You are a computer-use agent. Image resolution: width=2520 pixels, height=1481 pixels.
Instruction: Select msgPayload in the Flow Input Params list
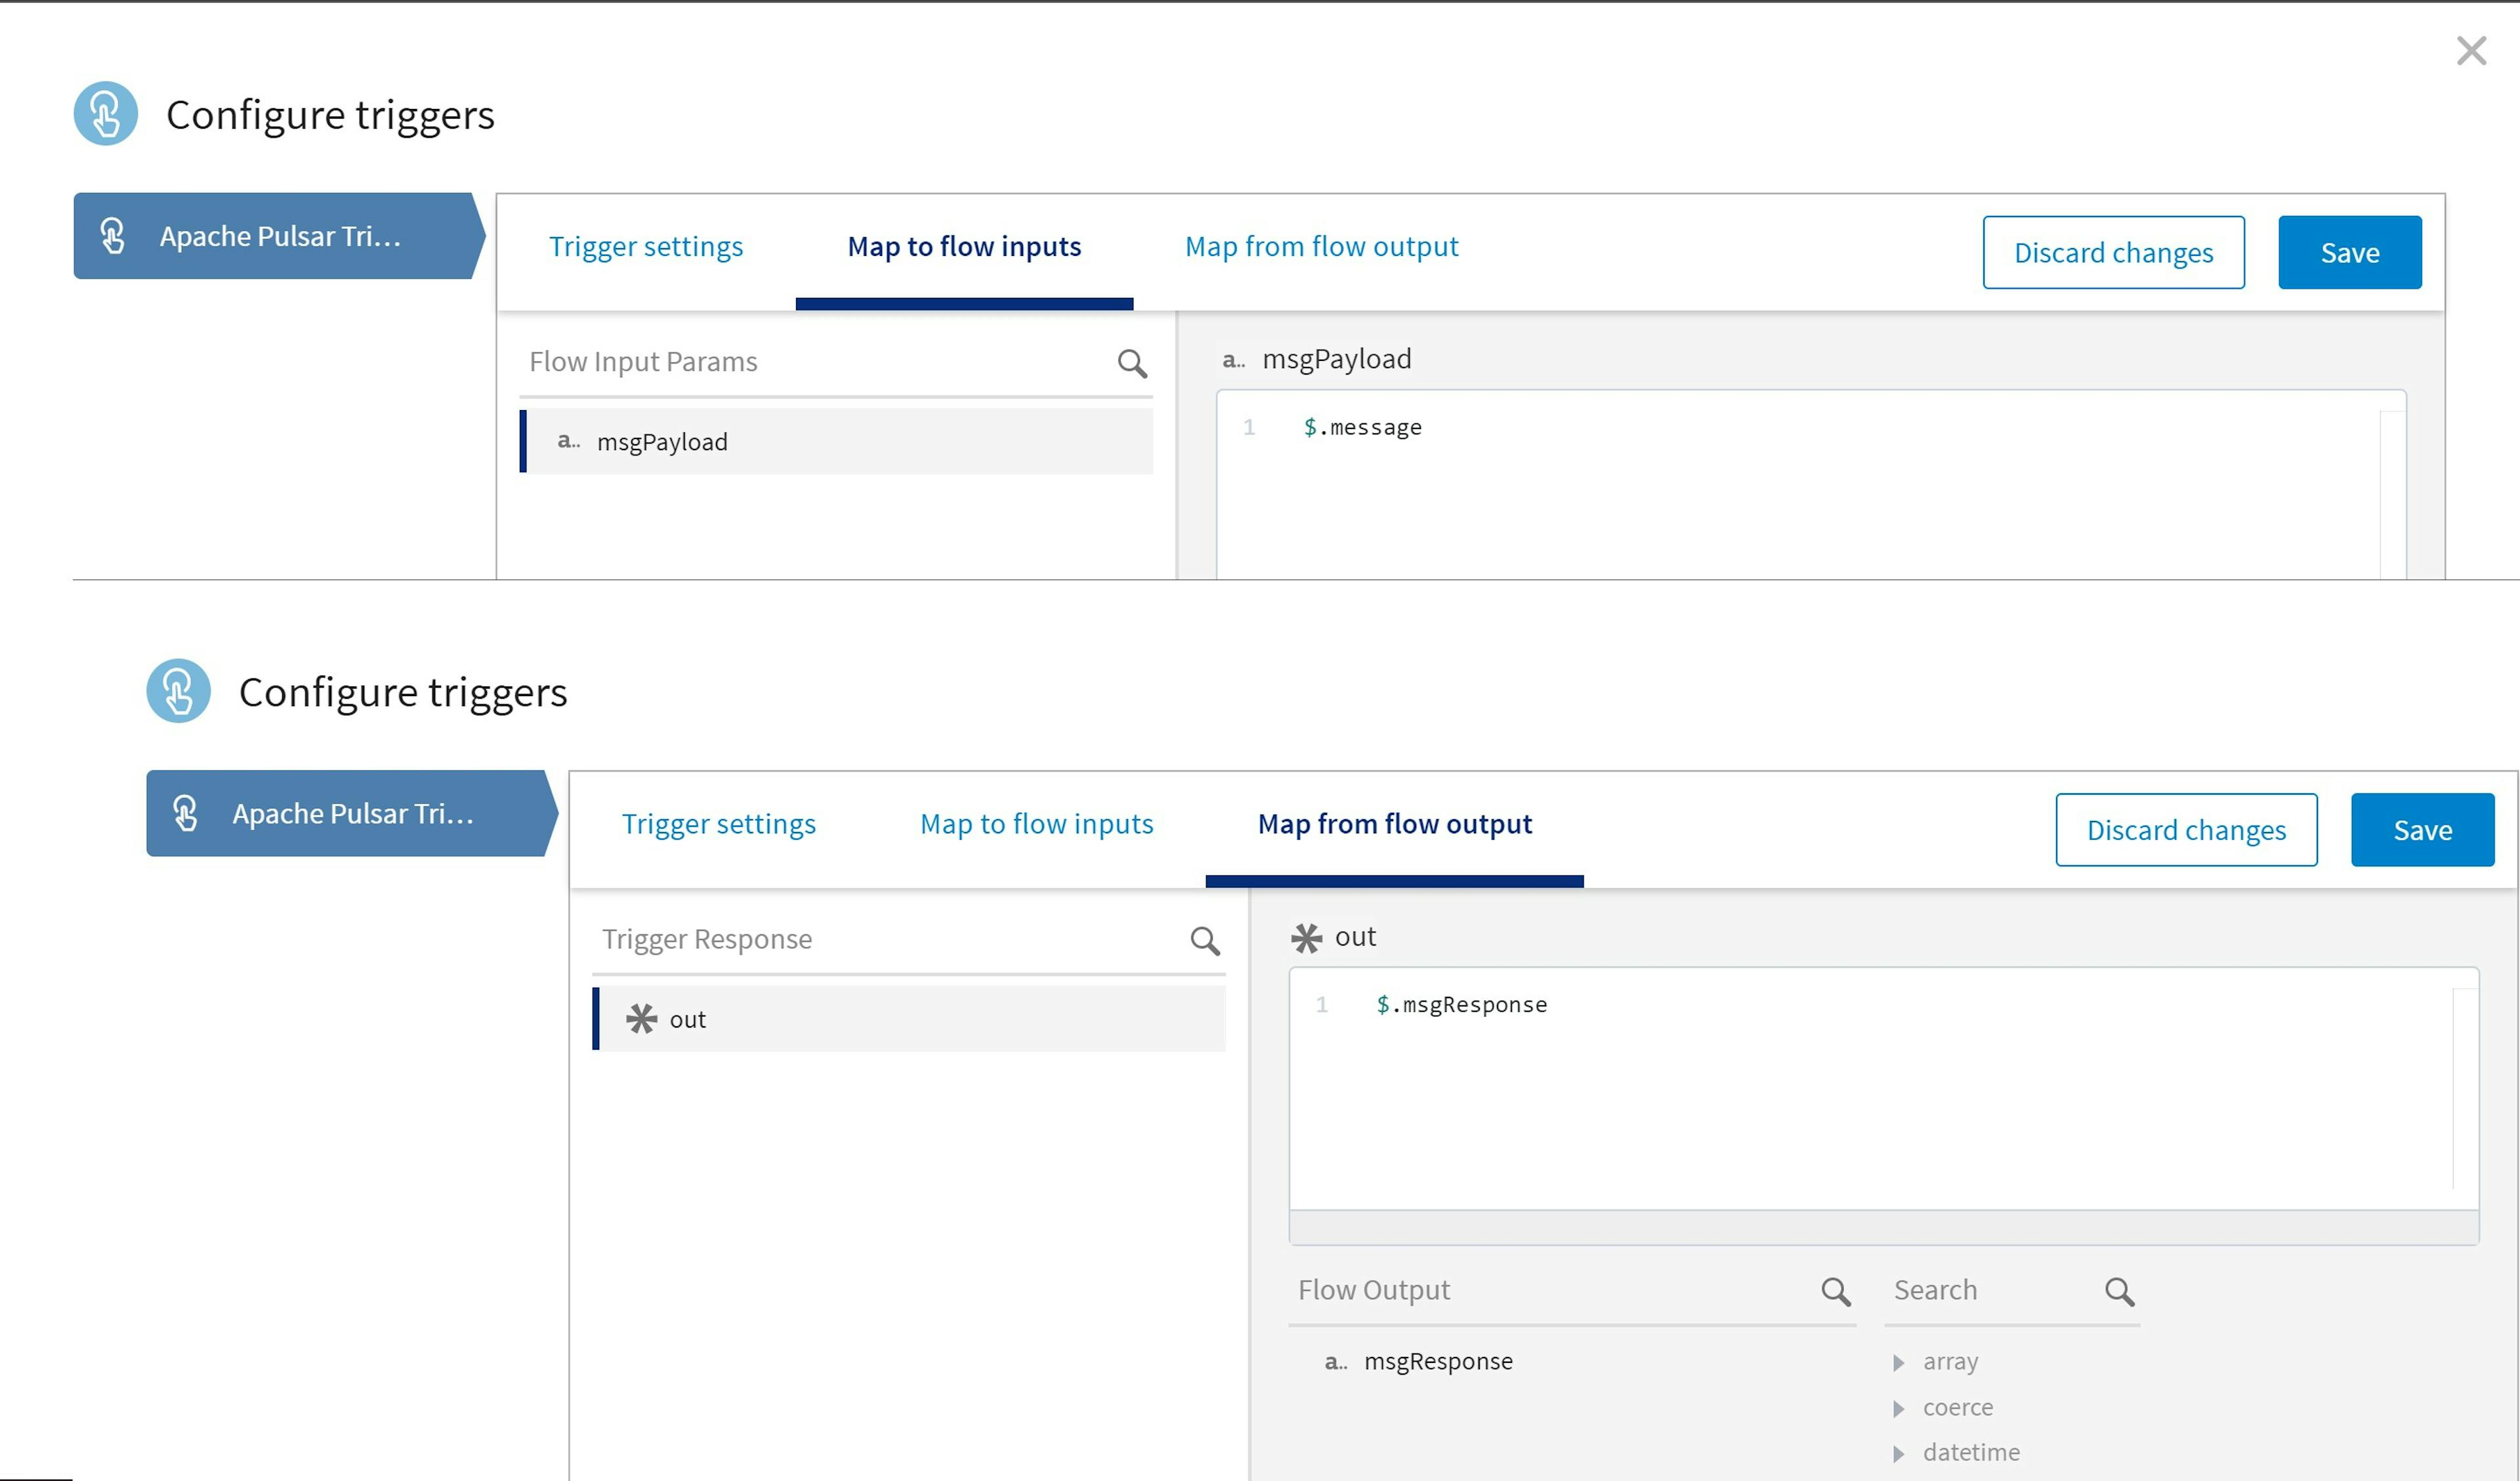point(836,441)
